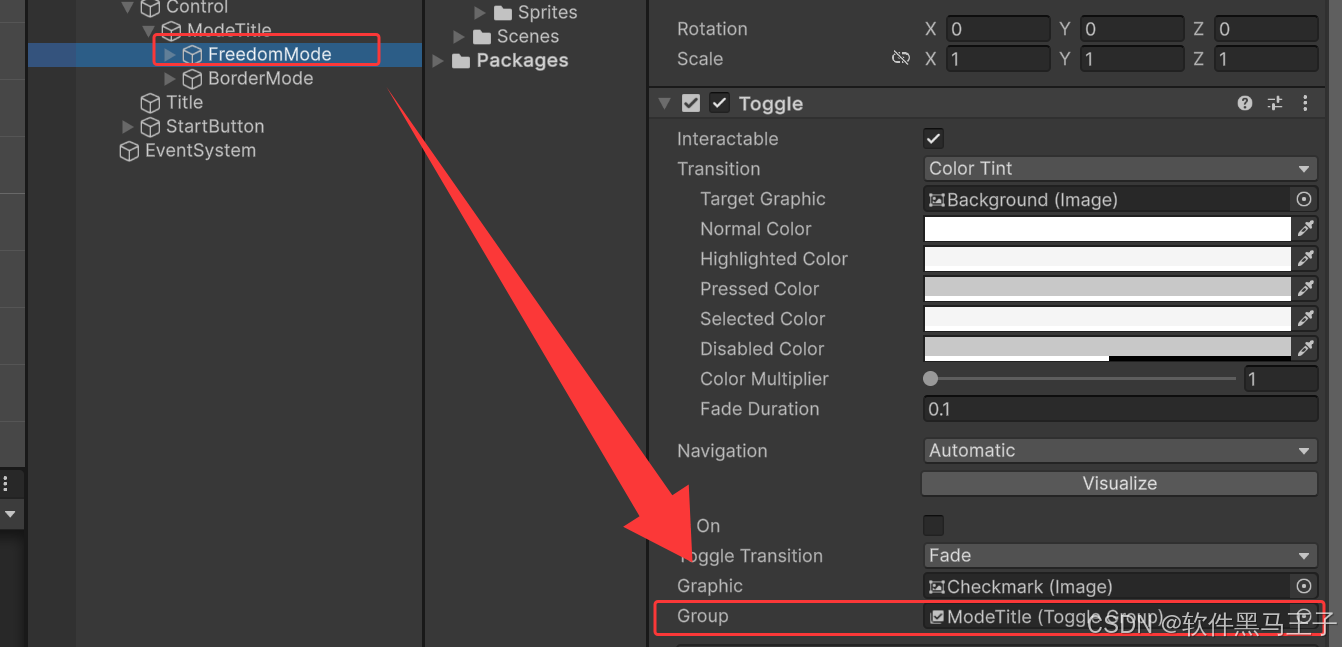The width and height of the screenshot is (1342, 647).
Task: Click the Graphic Checkmark (Image) field
Action: [x=1107, y=586]
